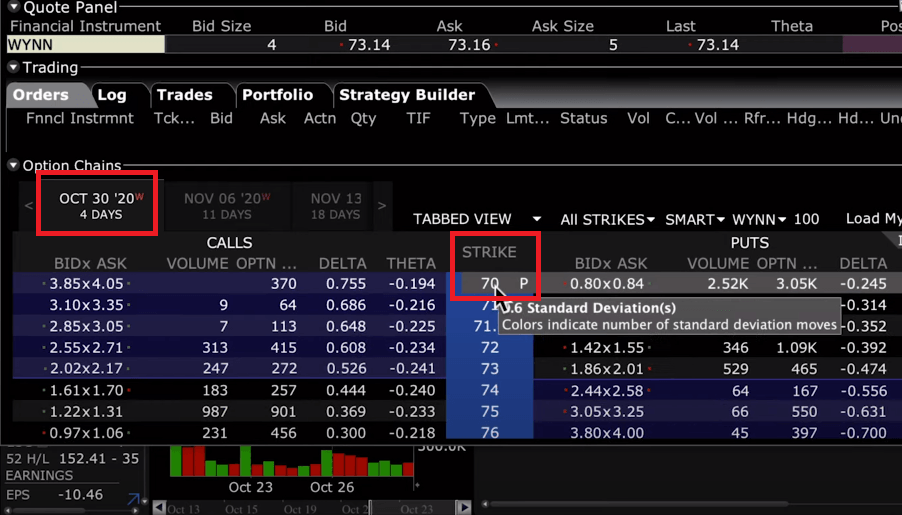
Task: Open the TABBED VIEW dropdown
Action: pos(477,219)
